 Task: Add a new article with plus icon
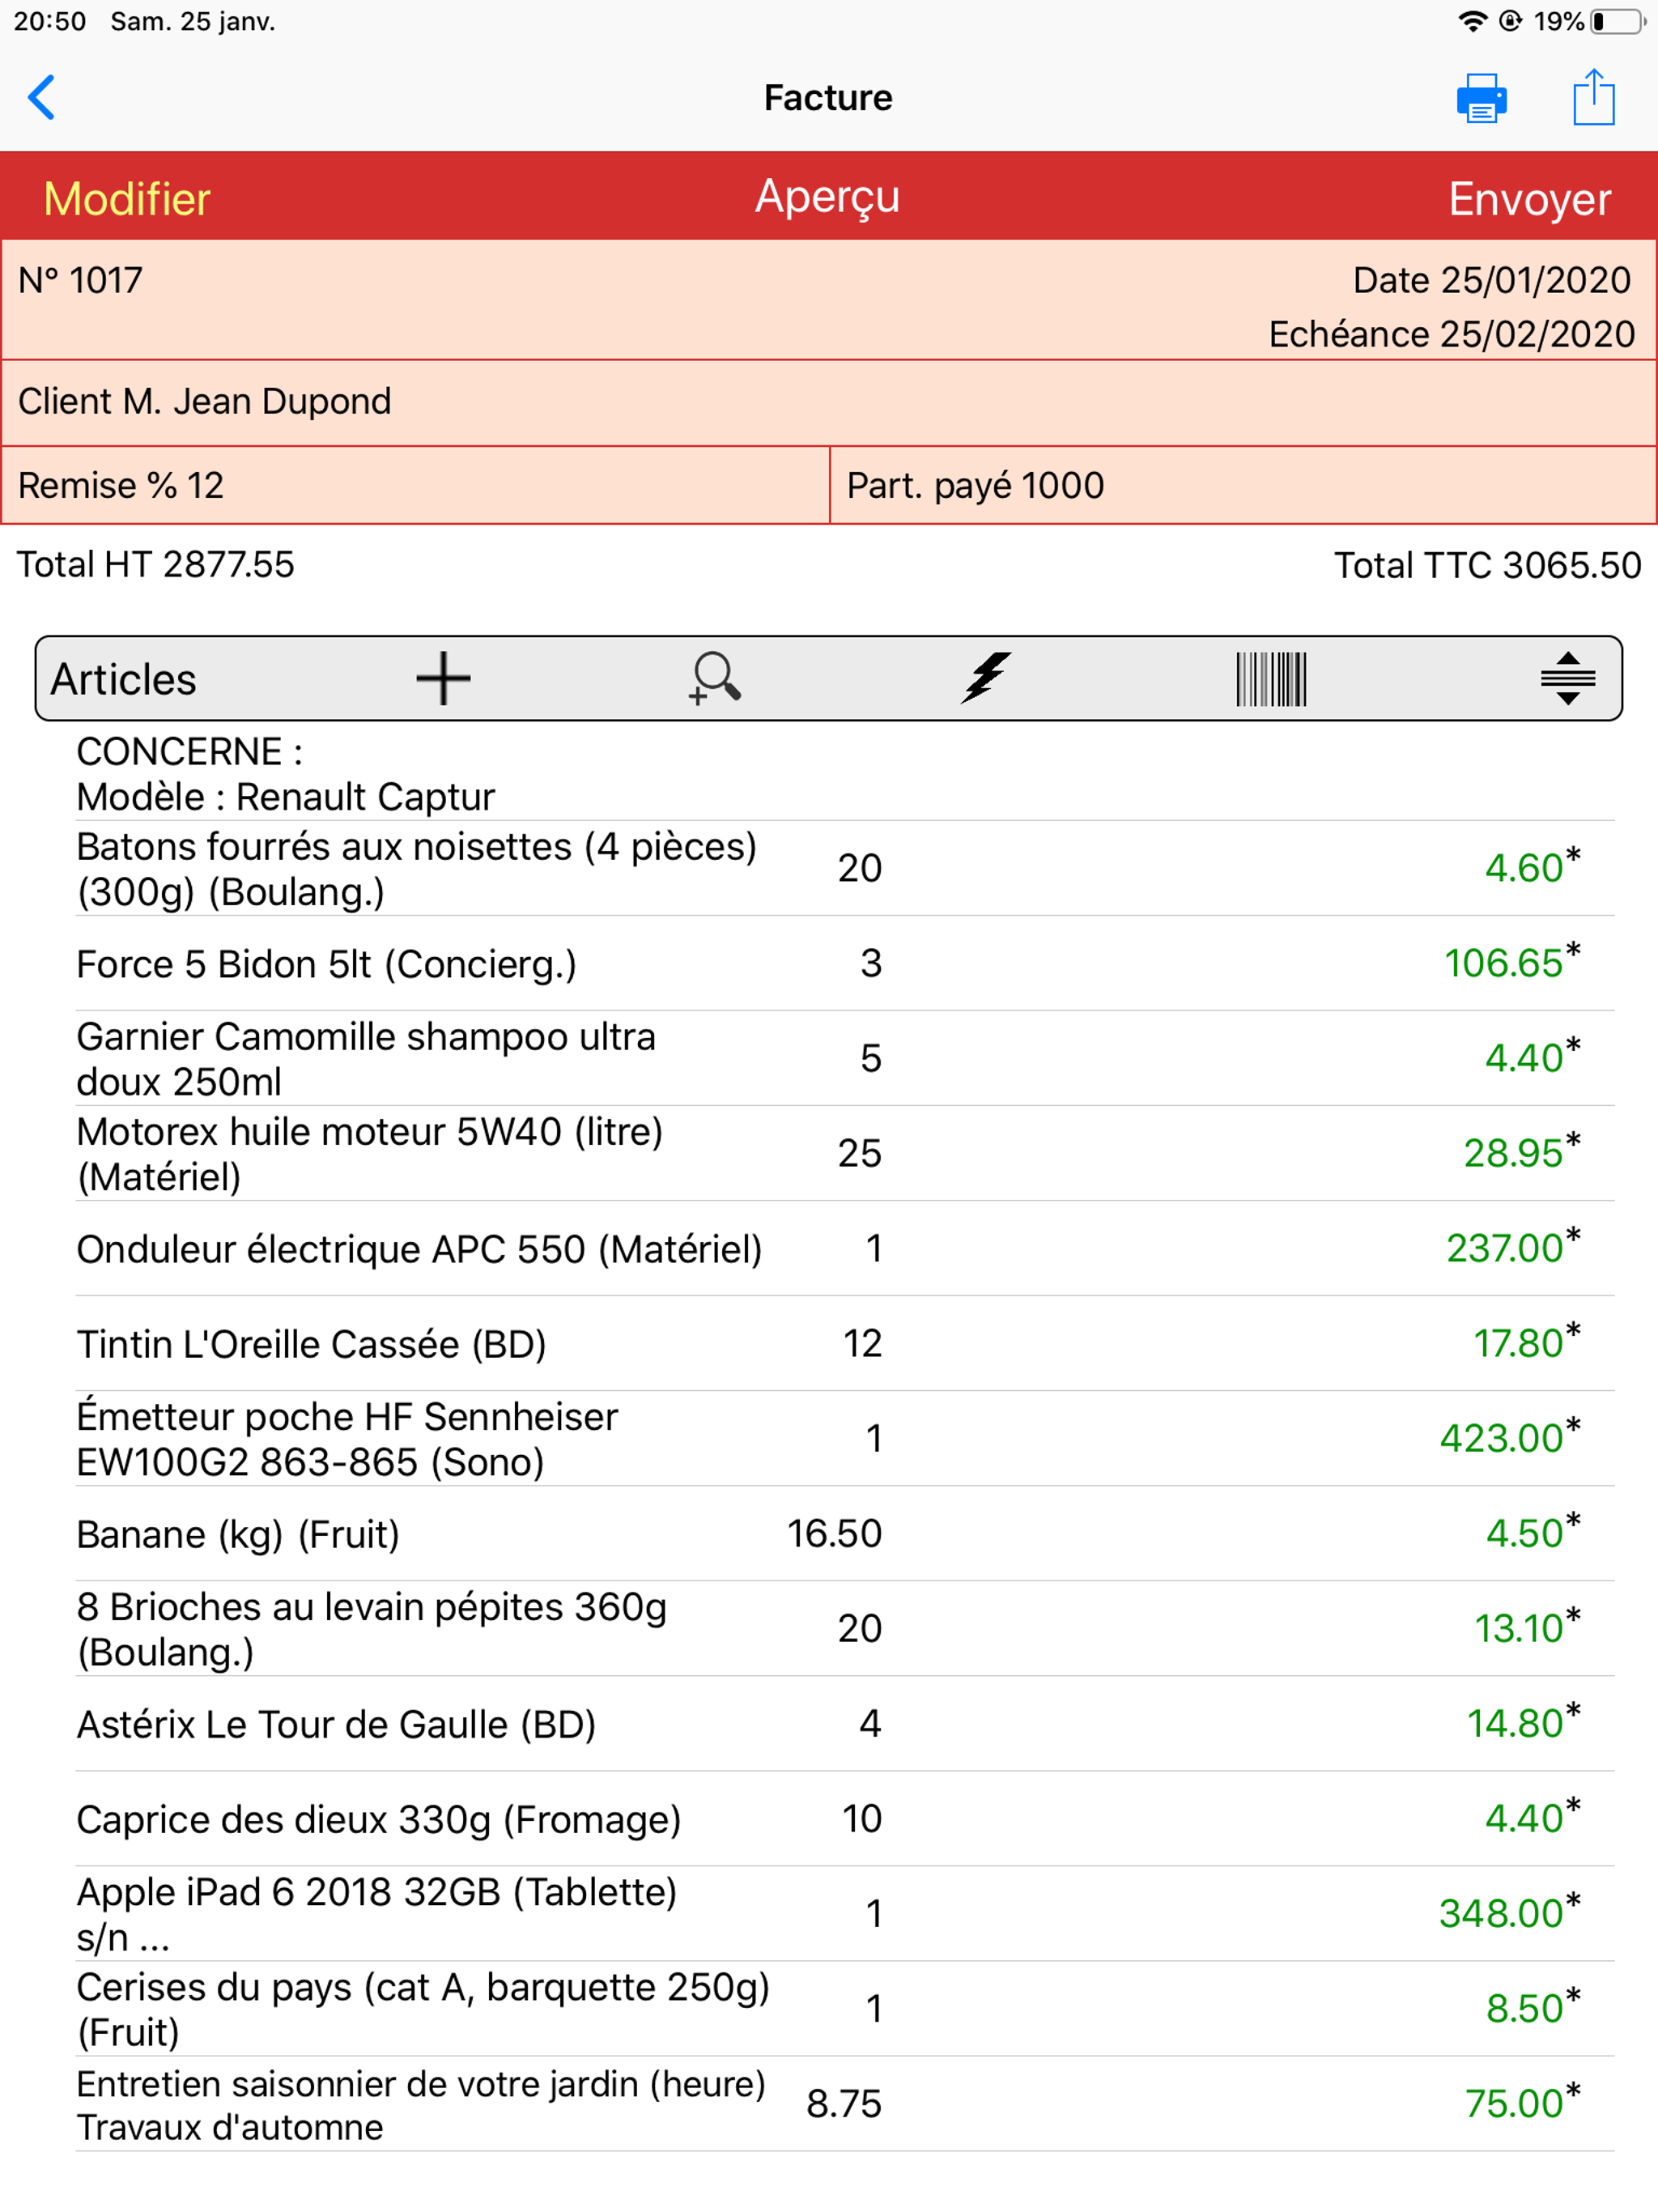(x=443, y=679)
